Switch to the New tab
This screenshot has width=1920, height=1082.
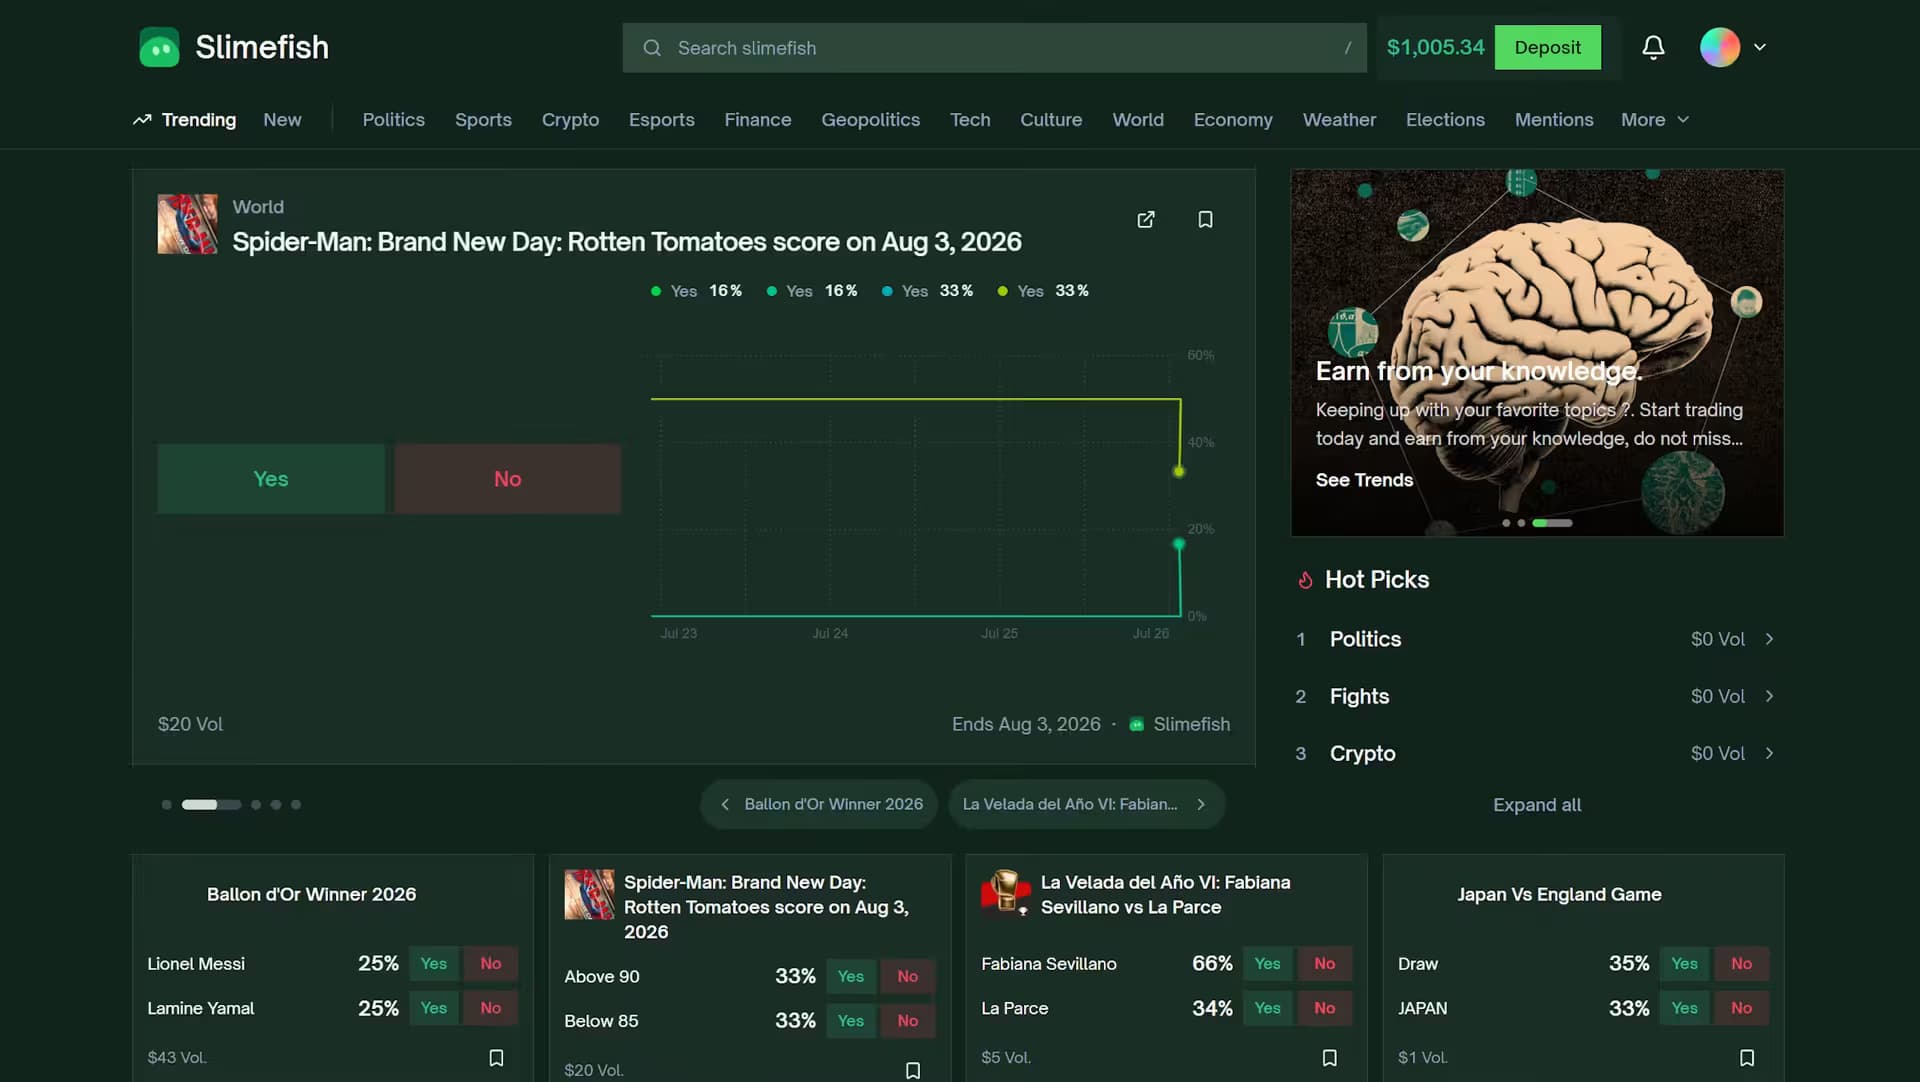click(282, 119)
